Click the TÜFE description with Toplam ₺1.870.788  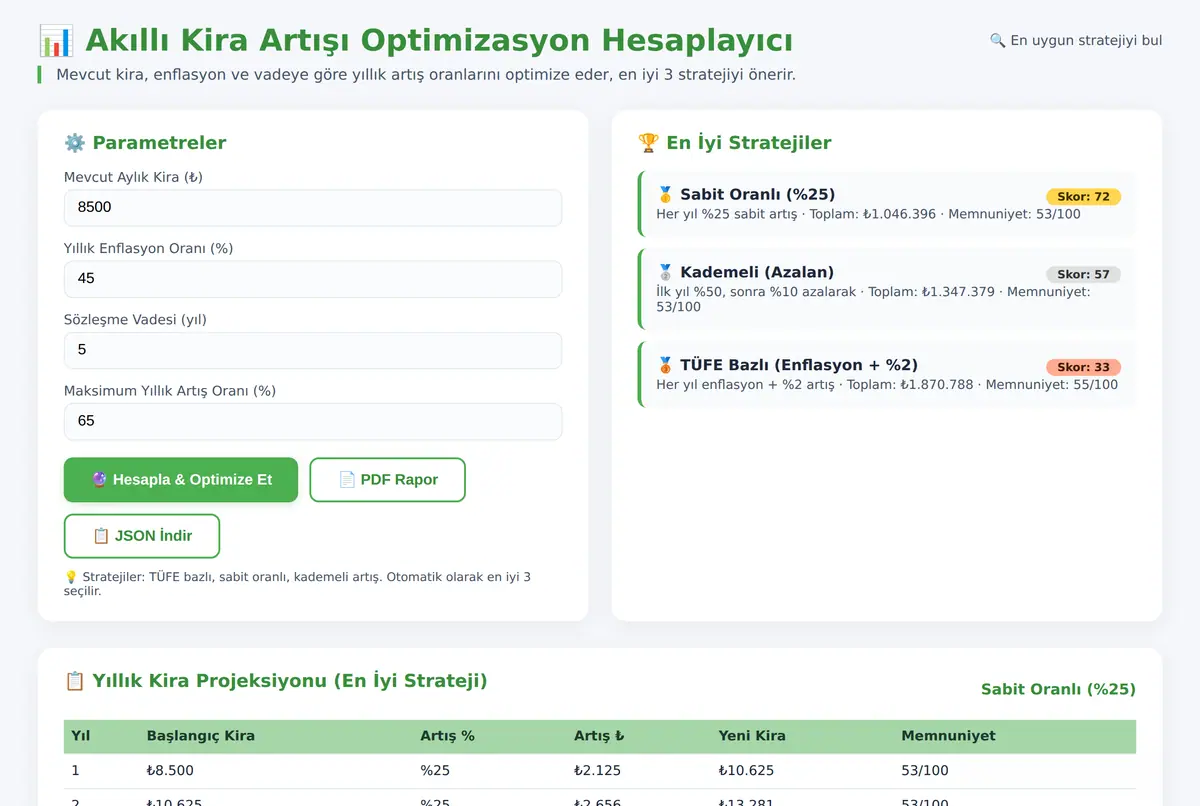887,384
